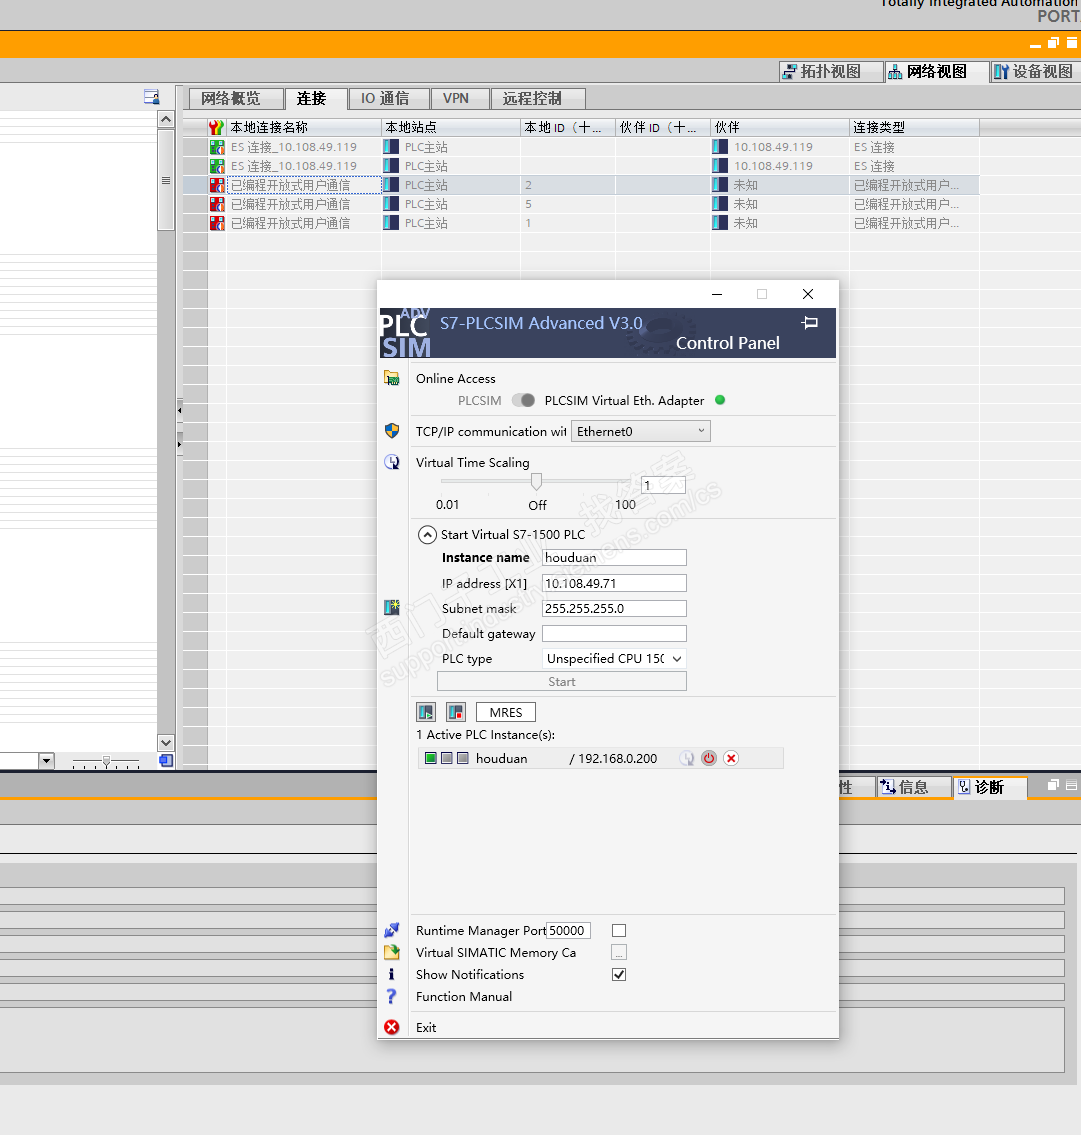Click the MRES button

point(505,712)
